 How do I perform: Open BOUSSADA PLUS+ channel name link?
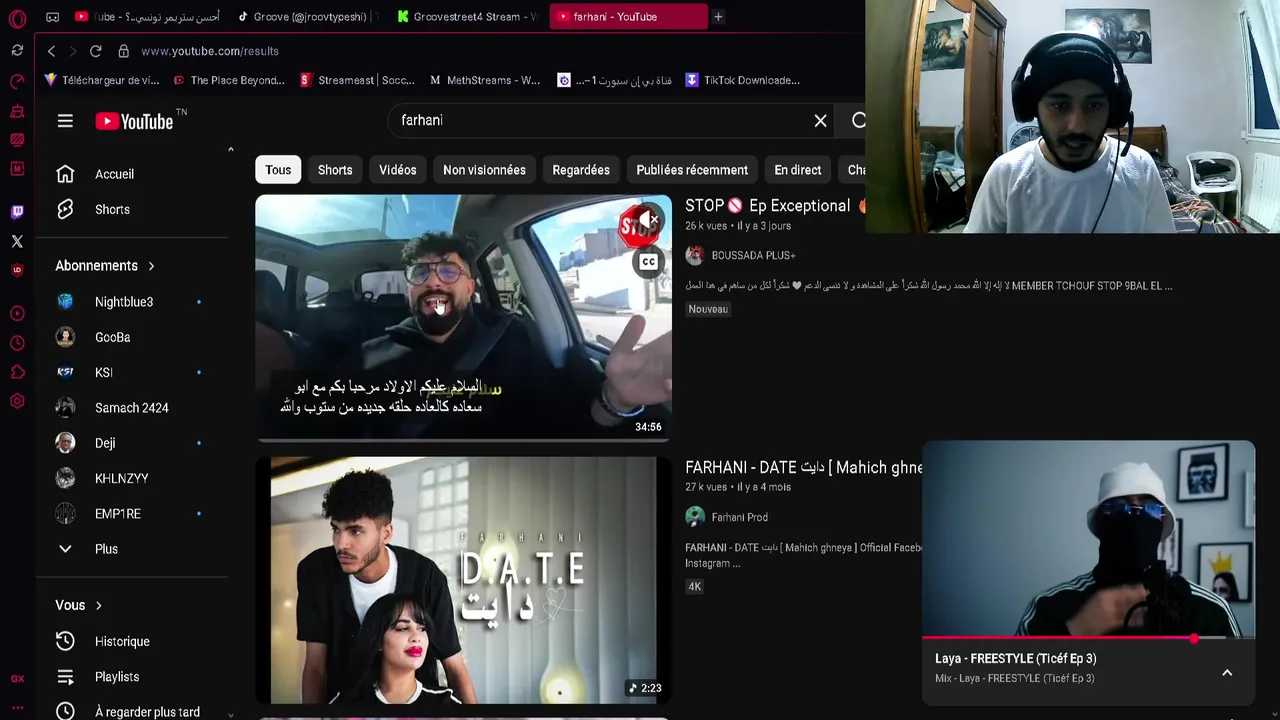pyautogui.click(x=753, y=255)
